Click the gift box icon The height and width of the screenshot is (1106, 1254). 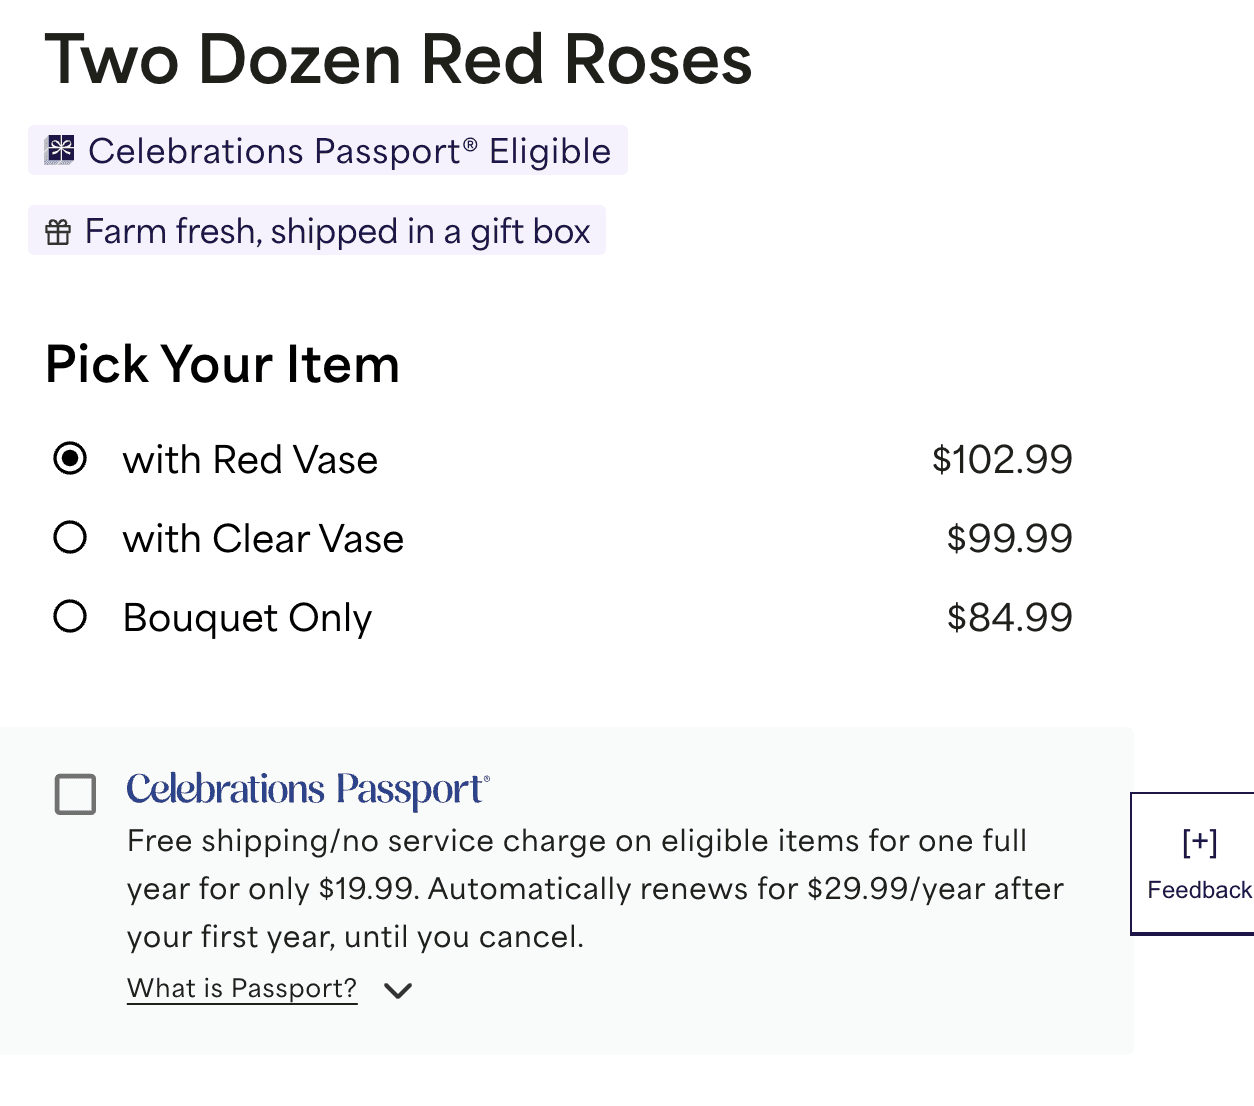pos(58,232)
